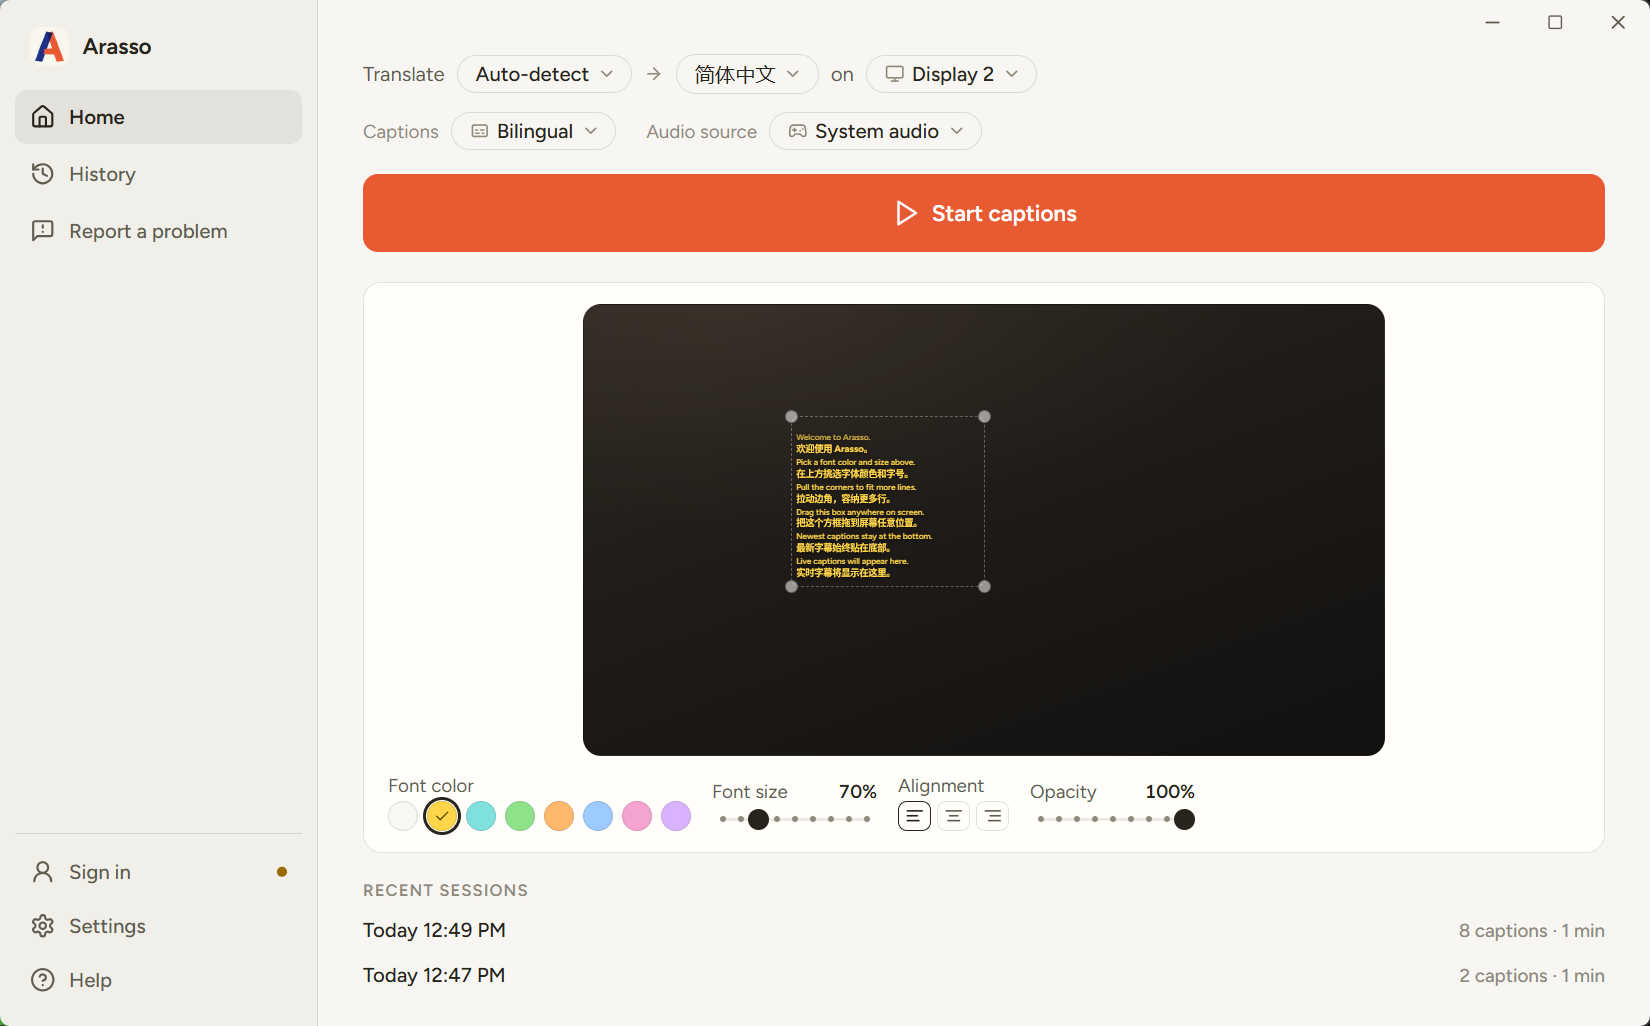Viewport: 1650px width, 1026px height.
Task: Open the Sign in item
Action: click(x=158, y=872)
